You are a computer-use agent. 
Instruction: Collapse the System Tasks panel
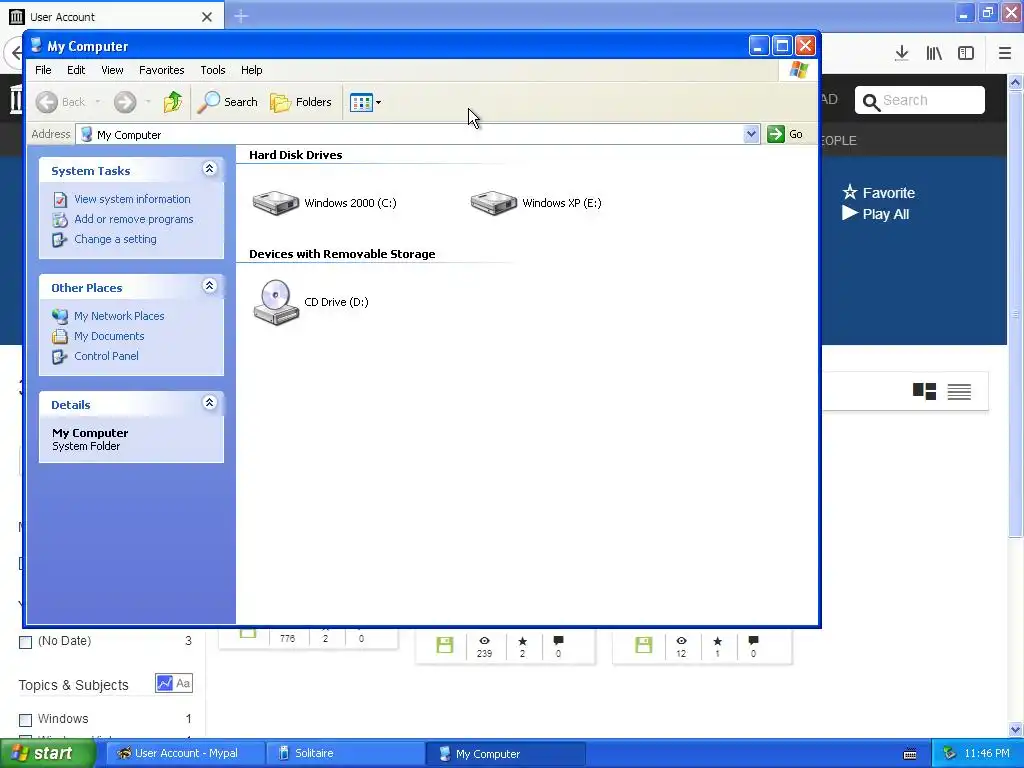tap(210, 169)
